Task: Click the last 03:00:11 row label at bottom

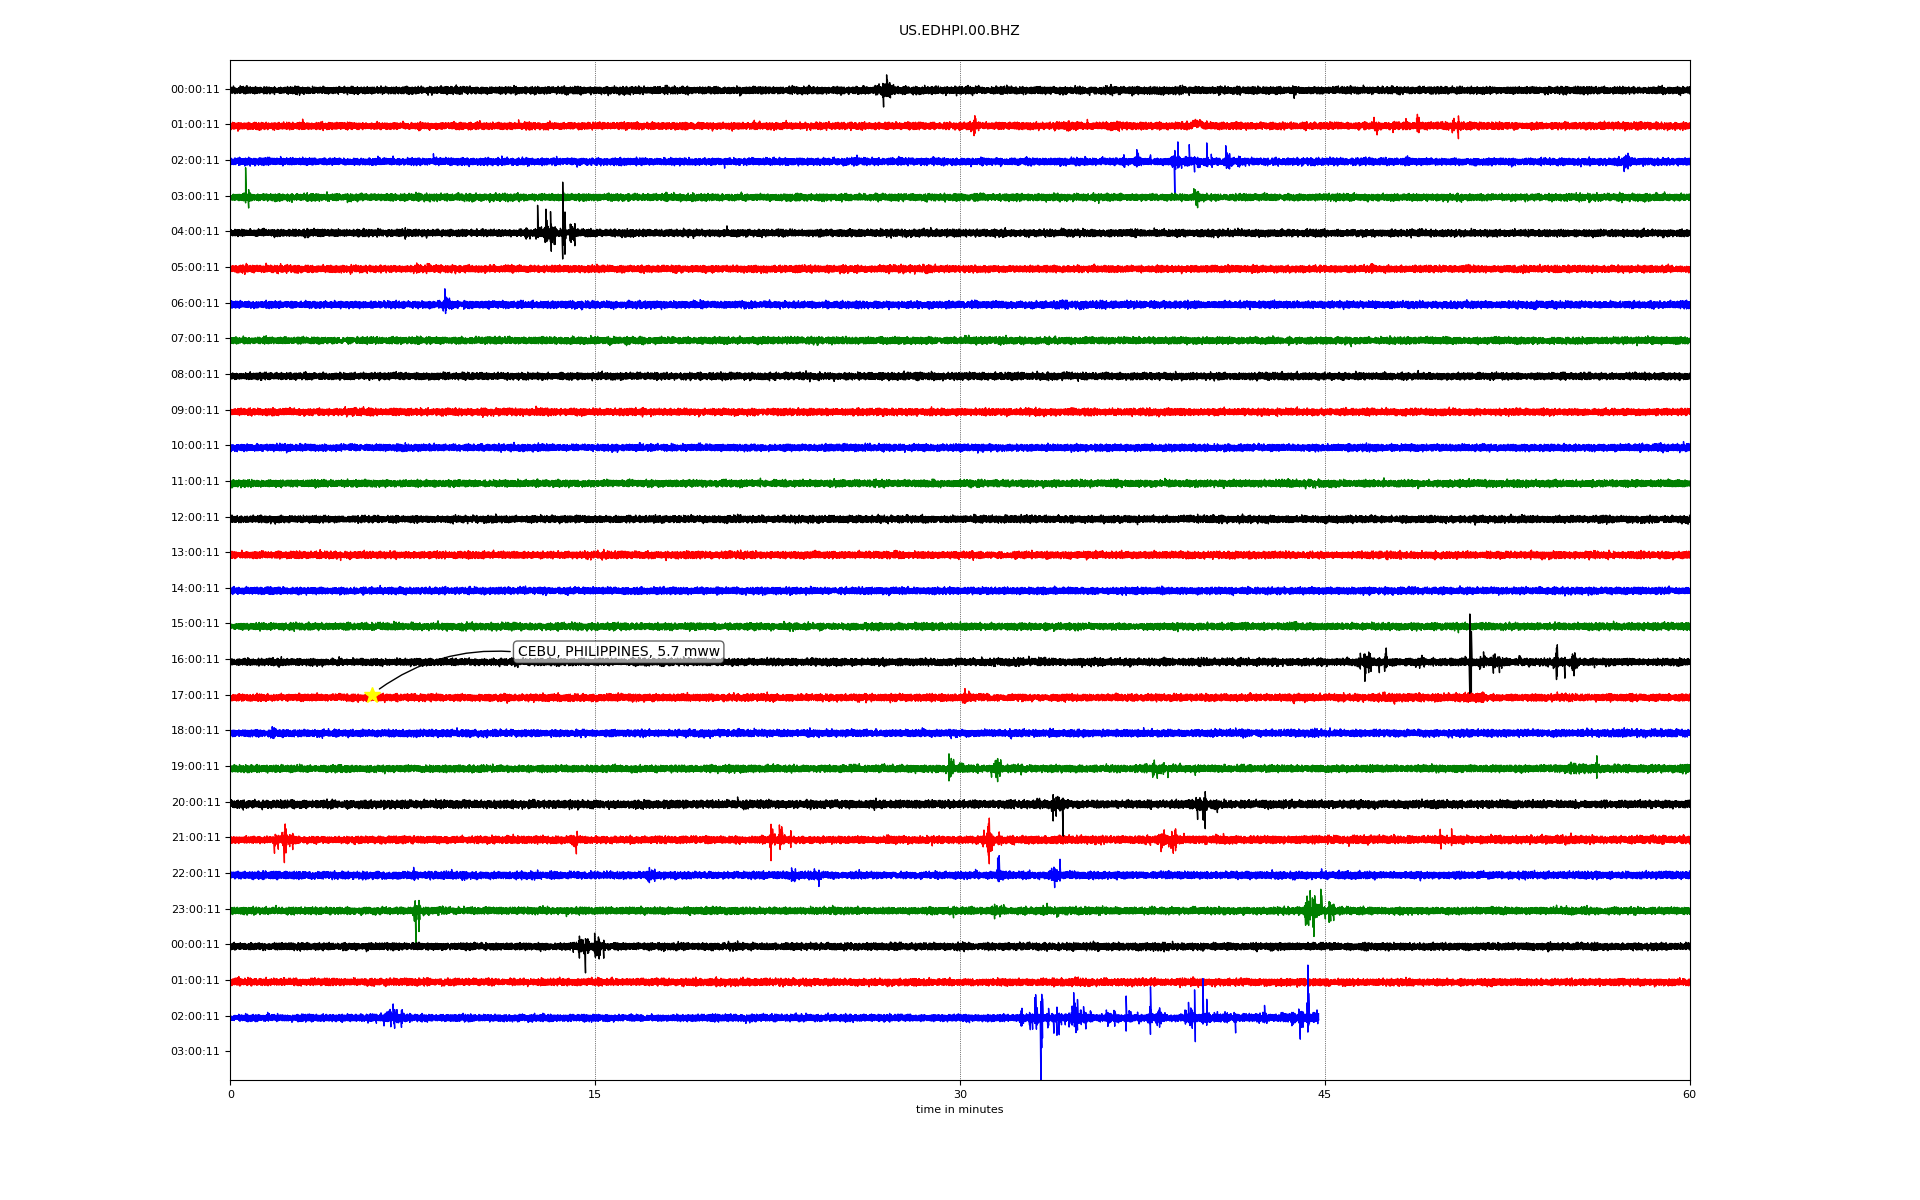Action: pos(195,1052)
